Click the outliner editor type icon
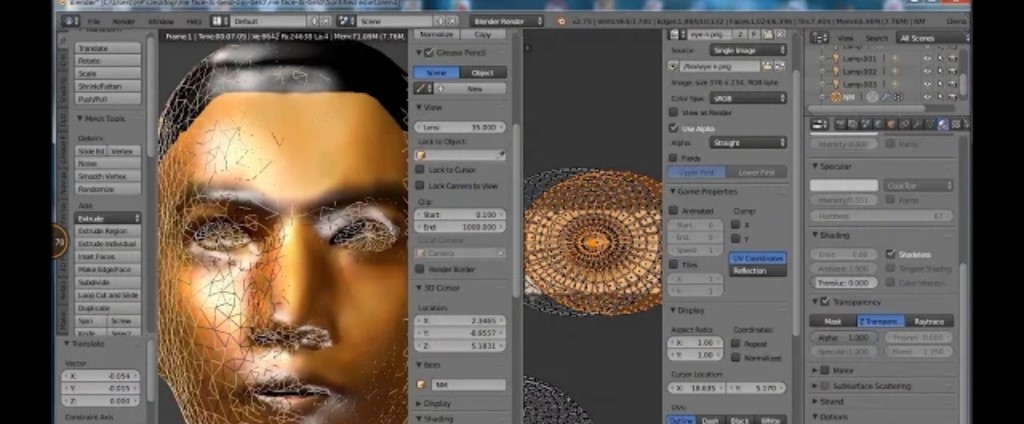The image size is (1024, 424). point(819,38)
